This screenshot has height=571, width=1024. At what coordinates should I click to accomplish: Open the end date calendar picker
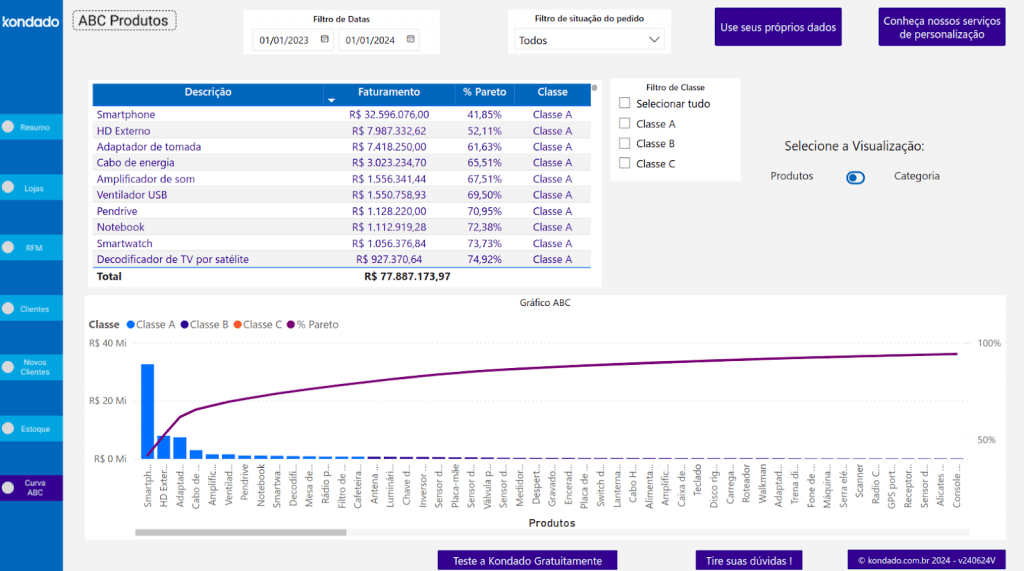pyautogui.click(x=410, y=40)
